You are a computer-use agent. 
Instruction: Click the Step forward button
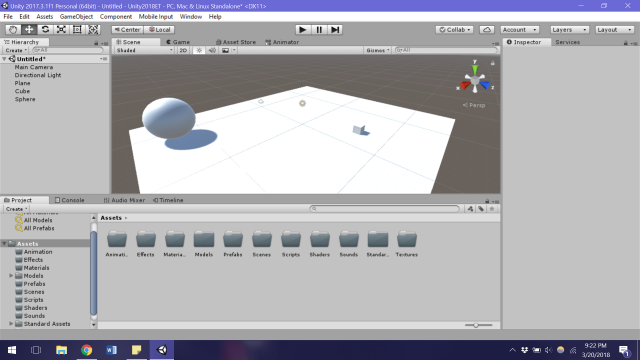[335, 30]
